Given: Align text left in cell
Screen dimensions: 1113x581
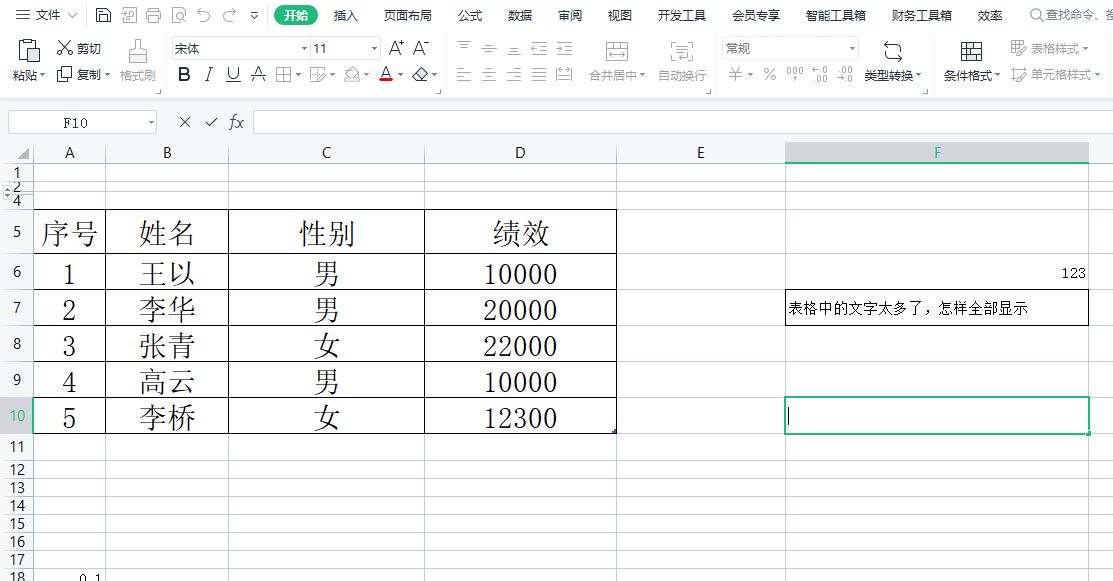Looking at the screenshot, I should 464,74.
